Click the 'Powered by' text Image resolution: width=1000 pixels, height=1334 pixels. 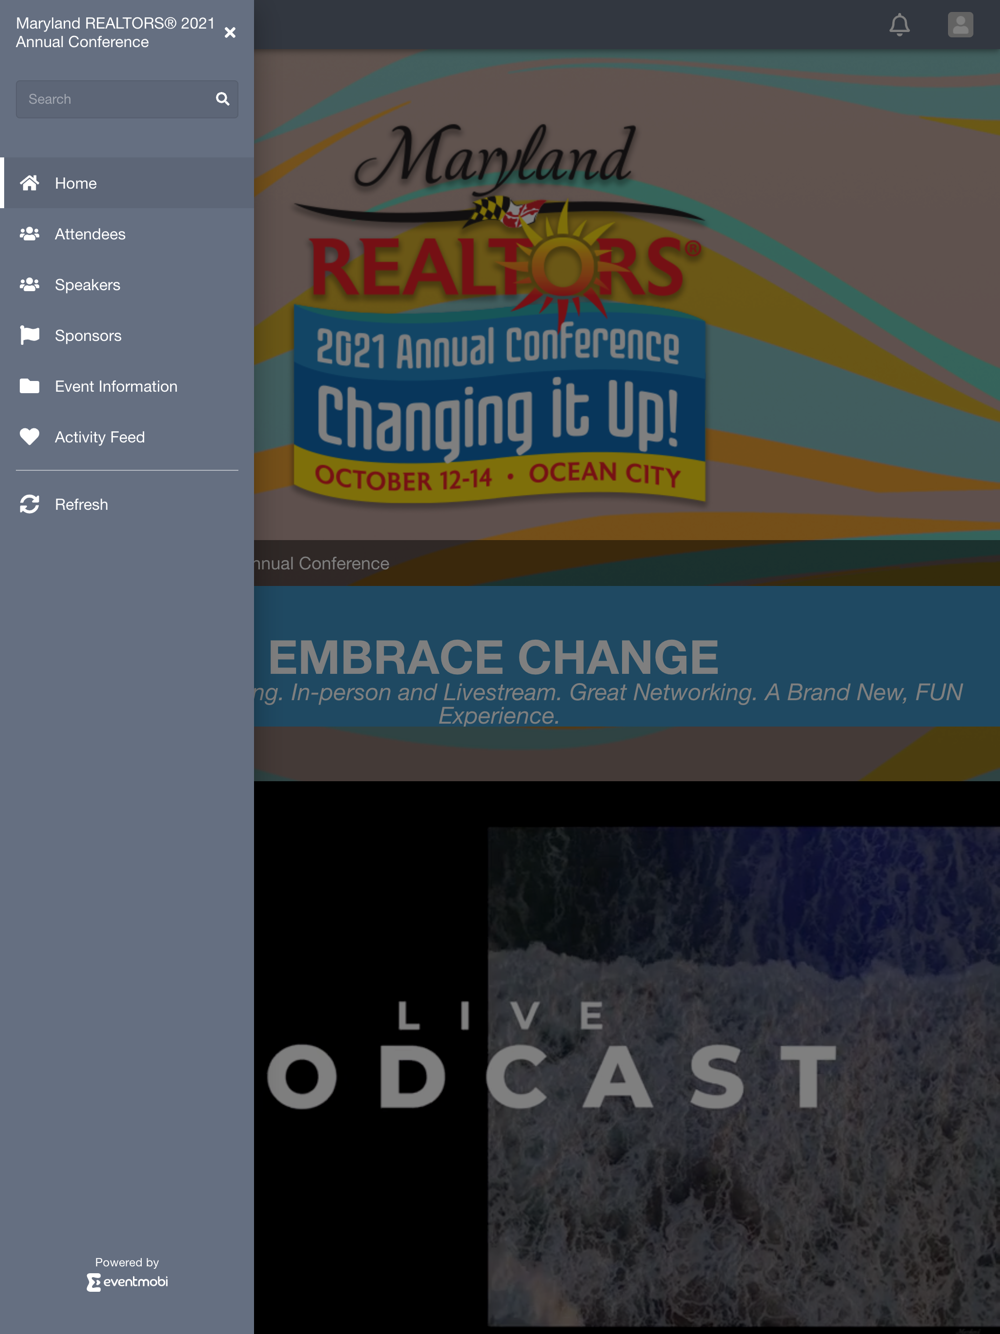127,1262
